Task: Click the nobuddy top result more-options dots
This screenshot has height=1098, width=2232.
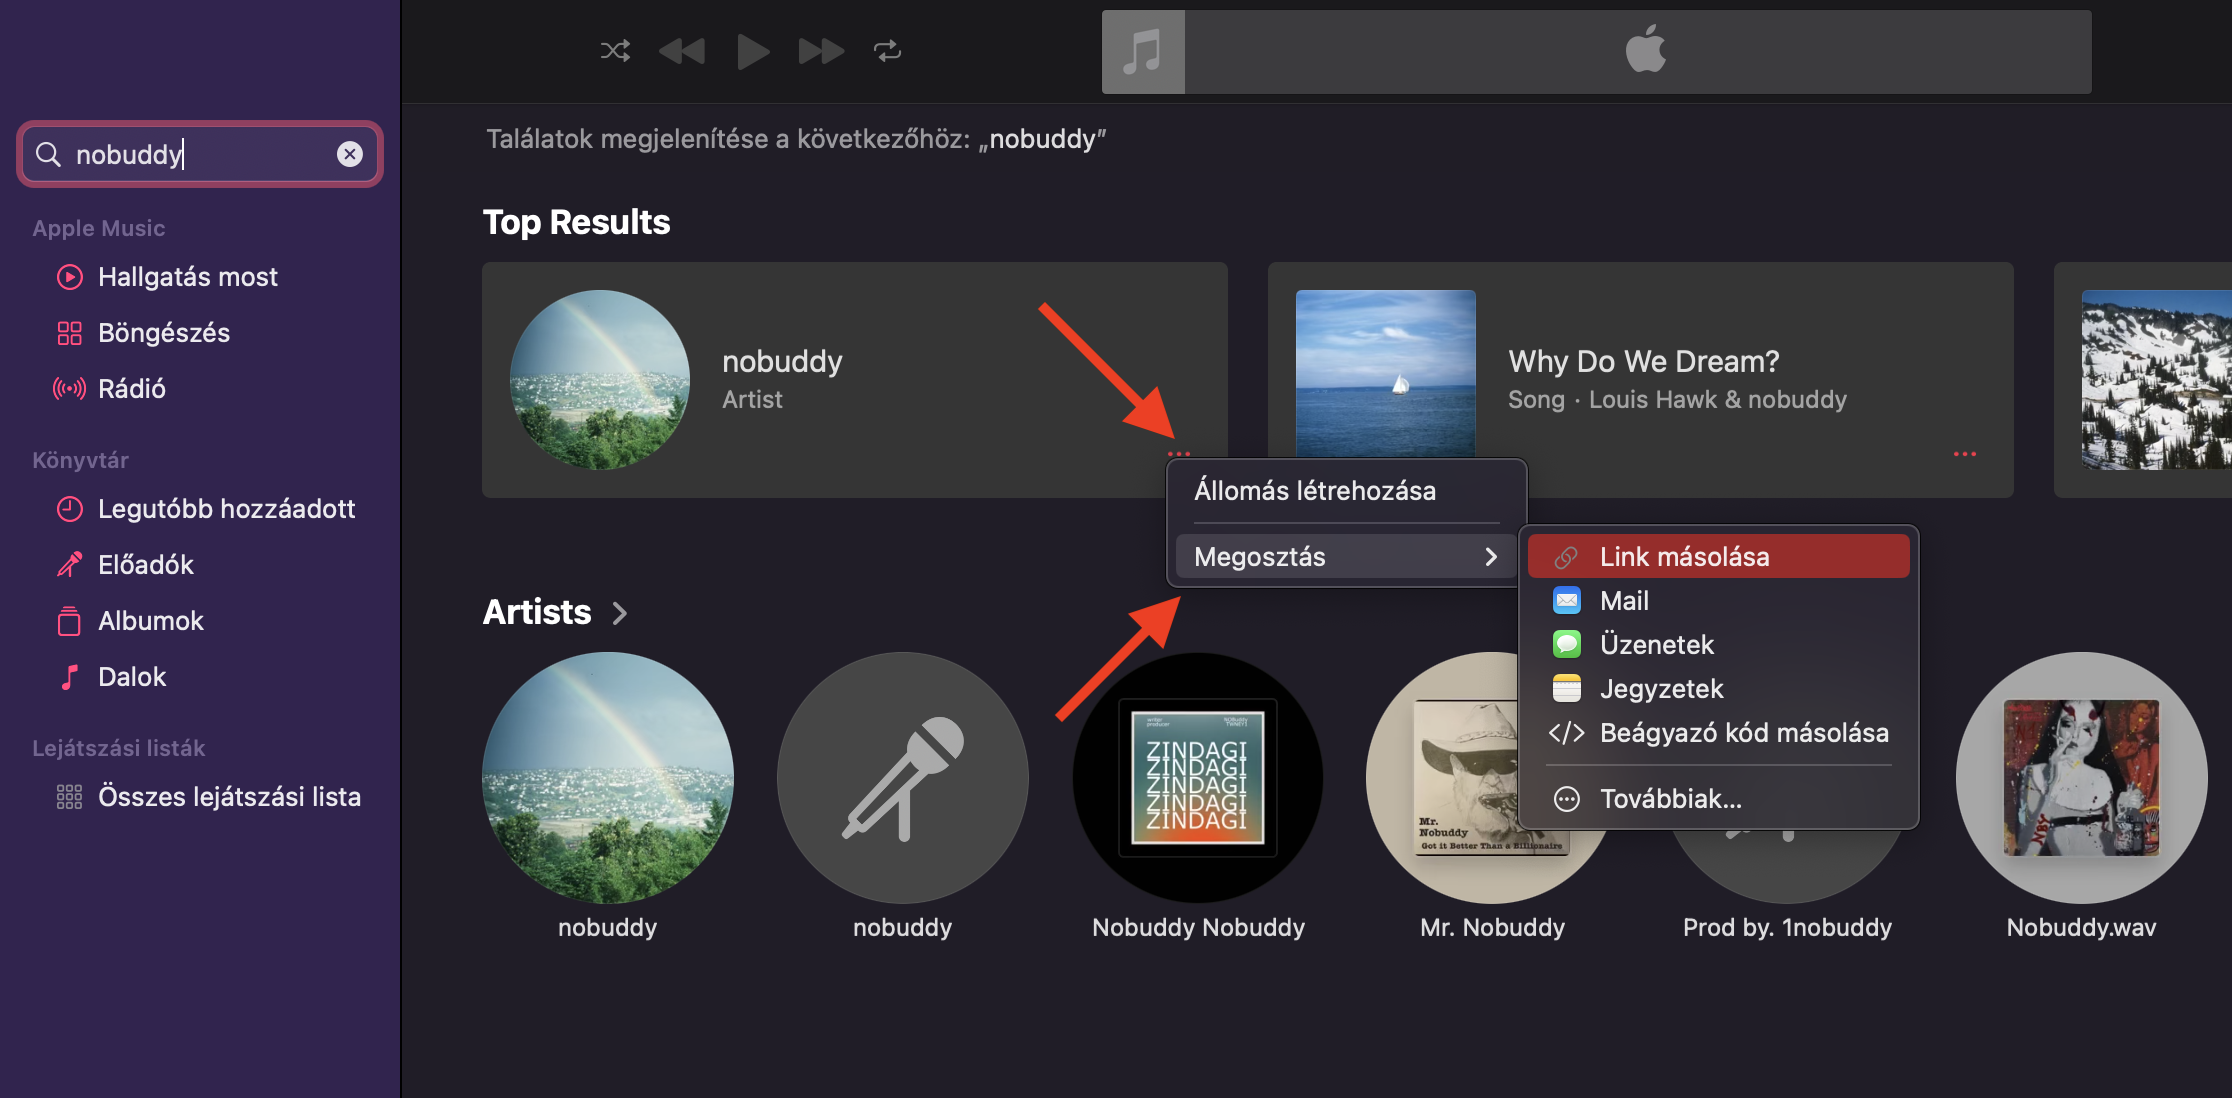Action: point(1179,454)
